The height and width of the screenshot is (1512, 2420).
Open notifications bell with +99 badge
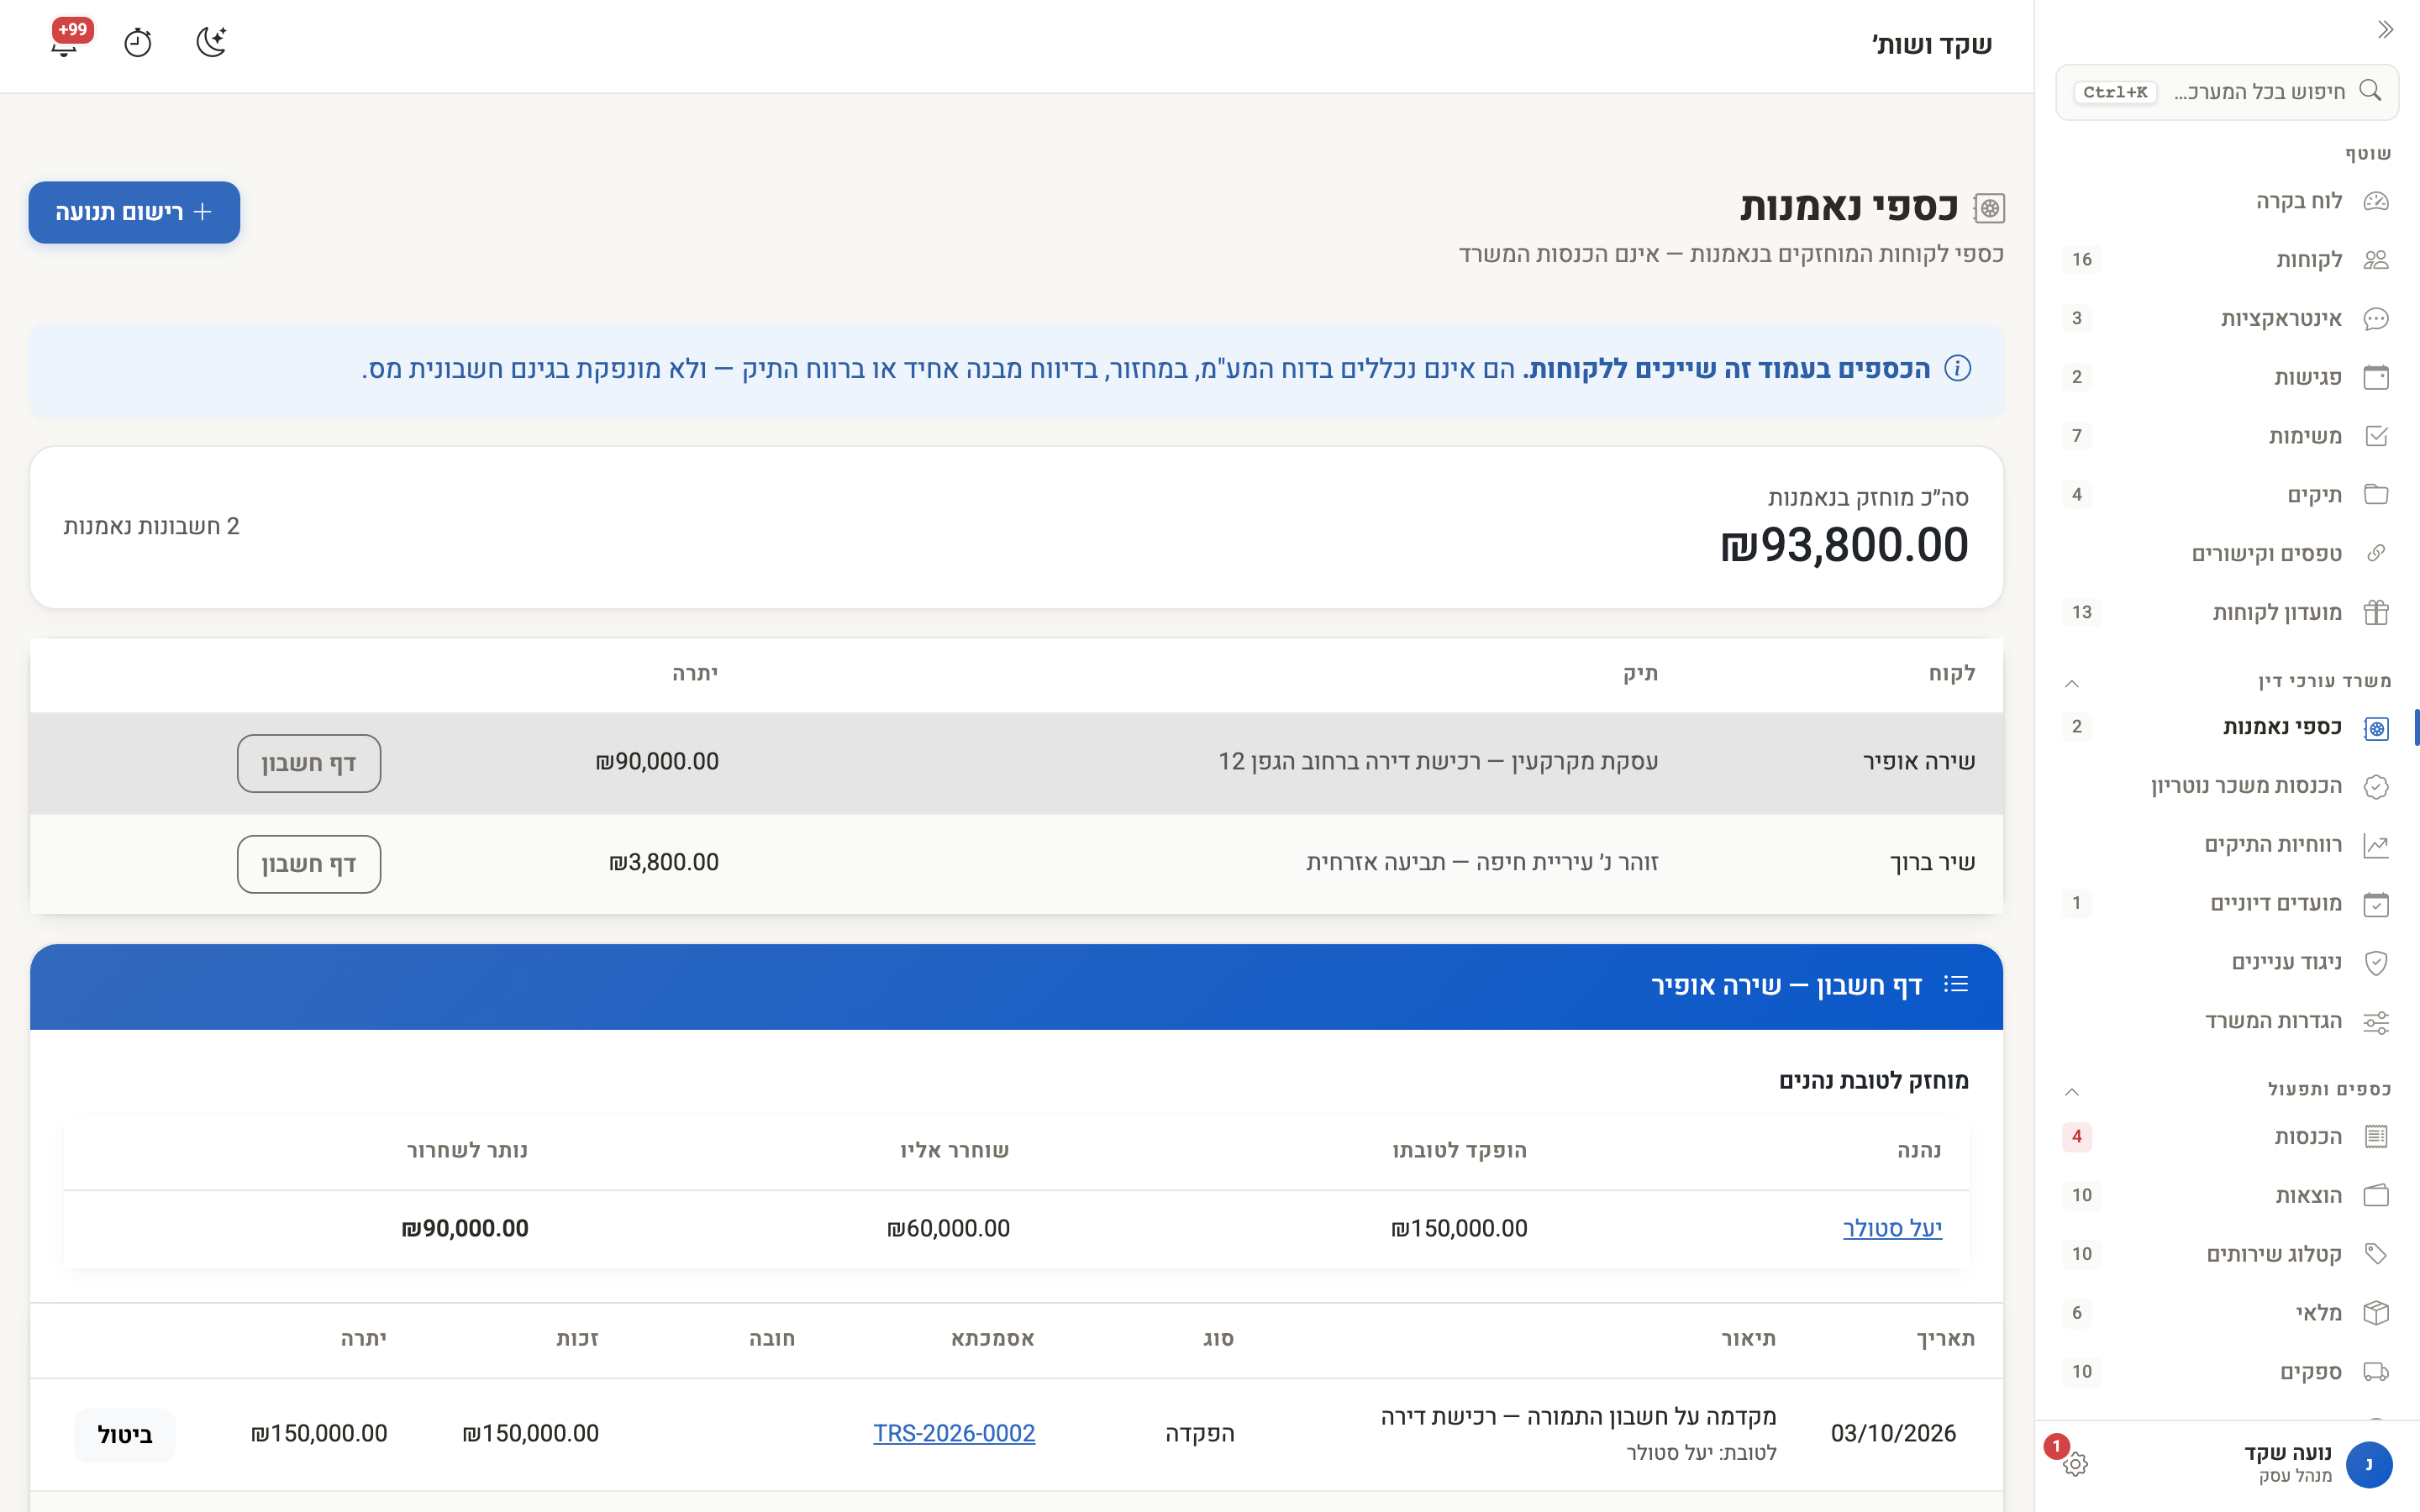(65, 44)
